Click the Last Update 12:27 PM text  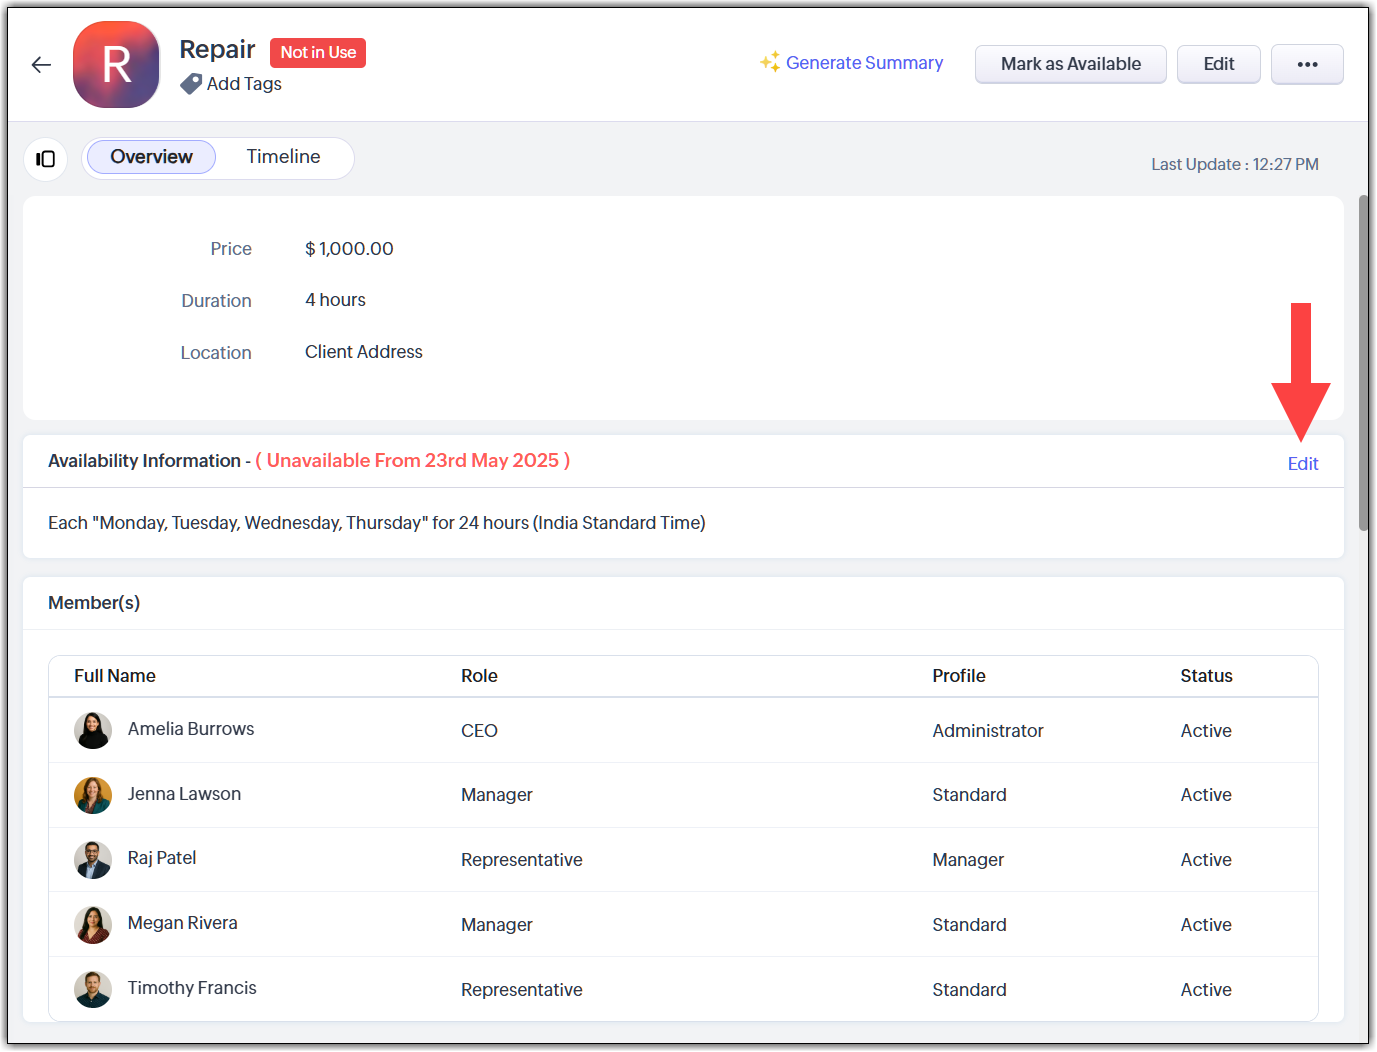[x=1235, y=165]
